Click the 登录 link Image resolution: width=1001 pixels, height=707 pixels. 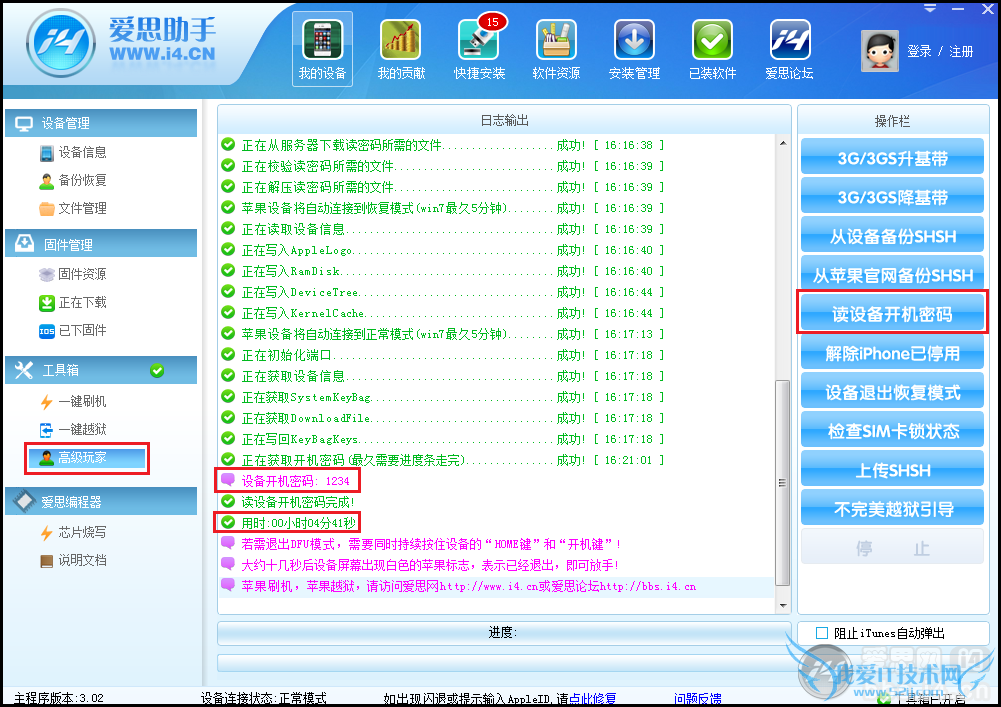coord(919,52)
